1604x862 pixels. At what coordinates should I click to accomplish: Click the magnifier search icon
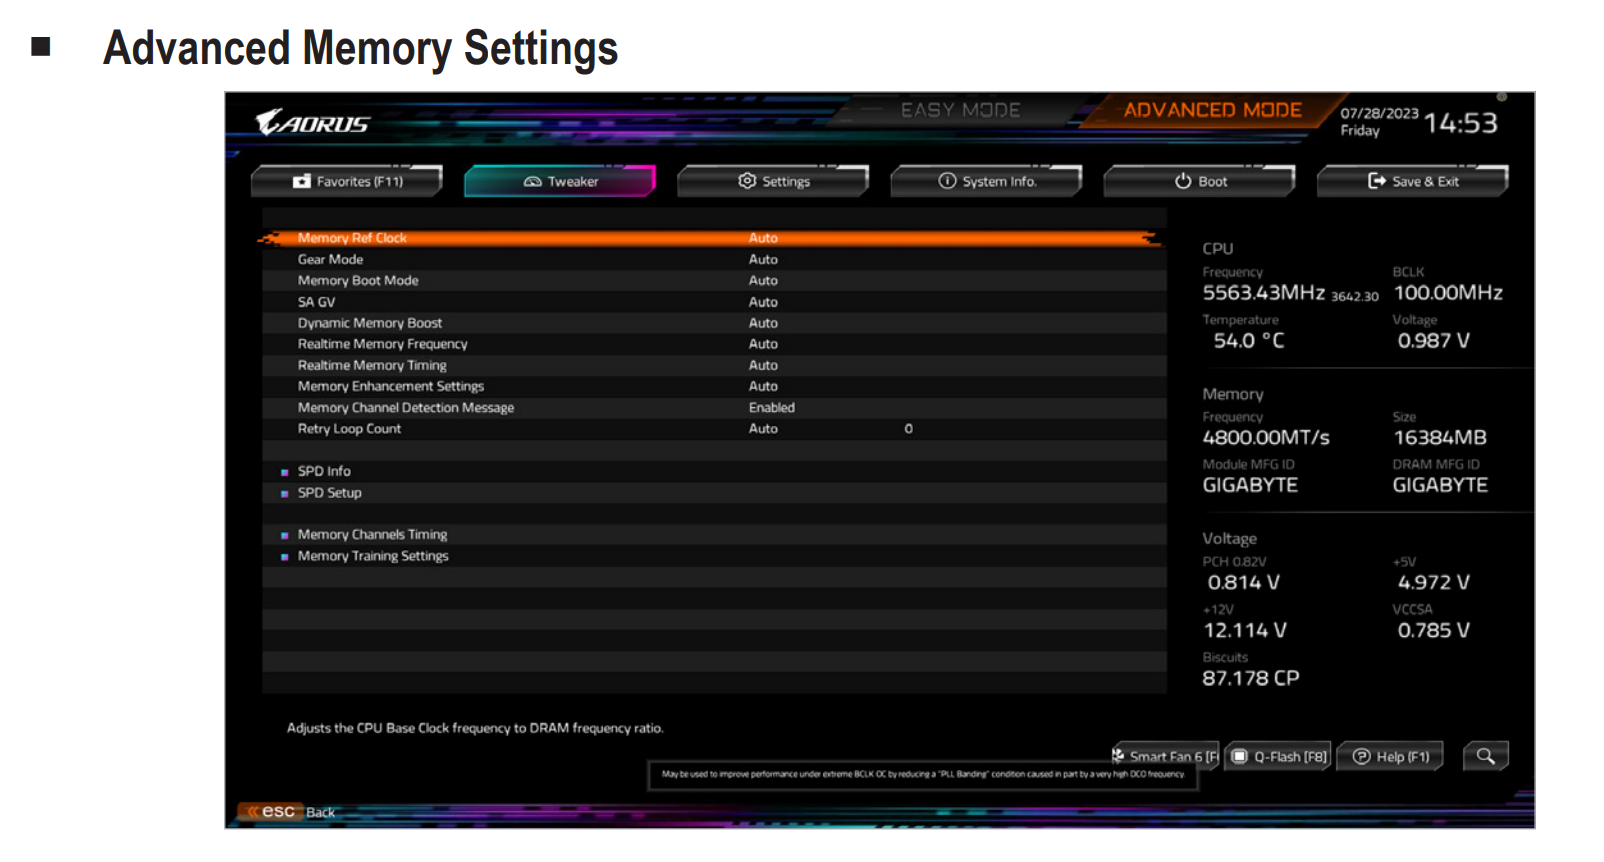click(1485, 756)
